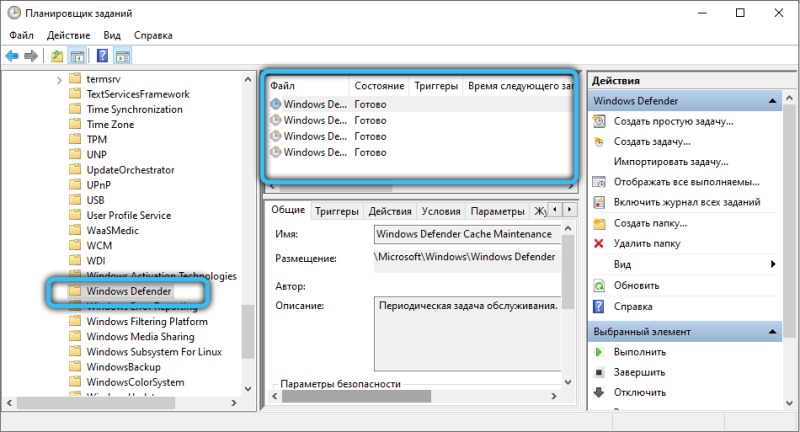Collapse the Windows Defender actions section
Image resolution: width=800 pixels, height=432 pixels.
[772, 101]
